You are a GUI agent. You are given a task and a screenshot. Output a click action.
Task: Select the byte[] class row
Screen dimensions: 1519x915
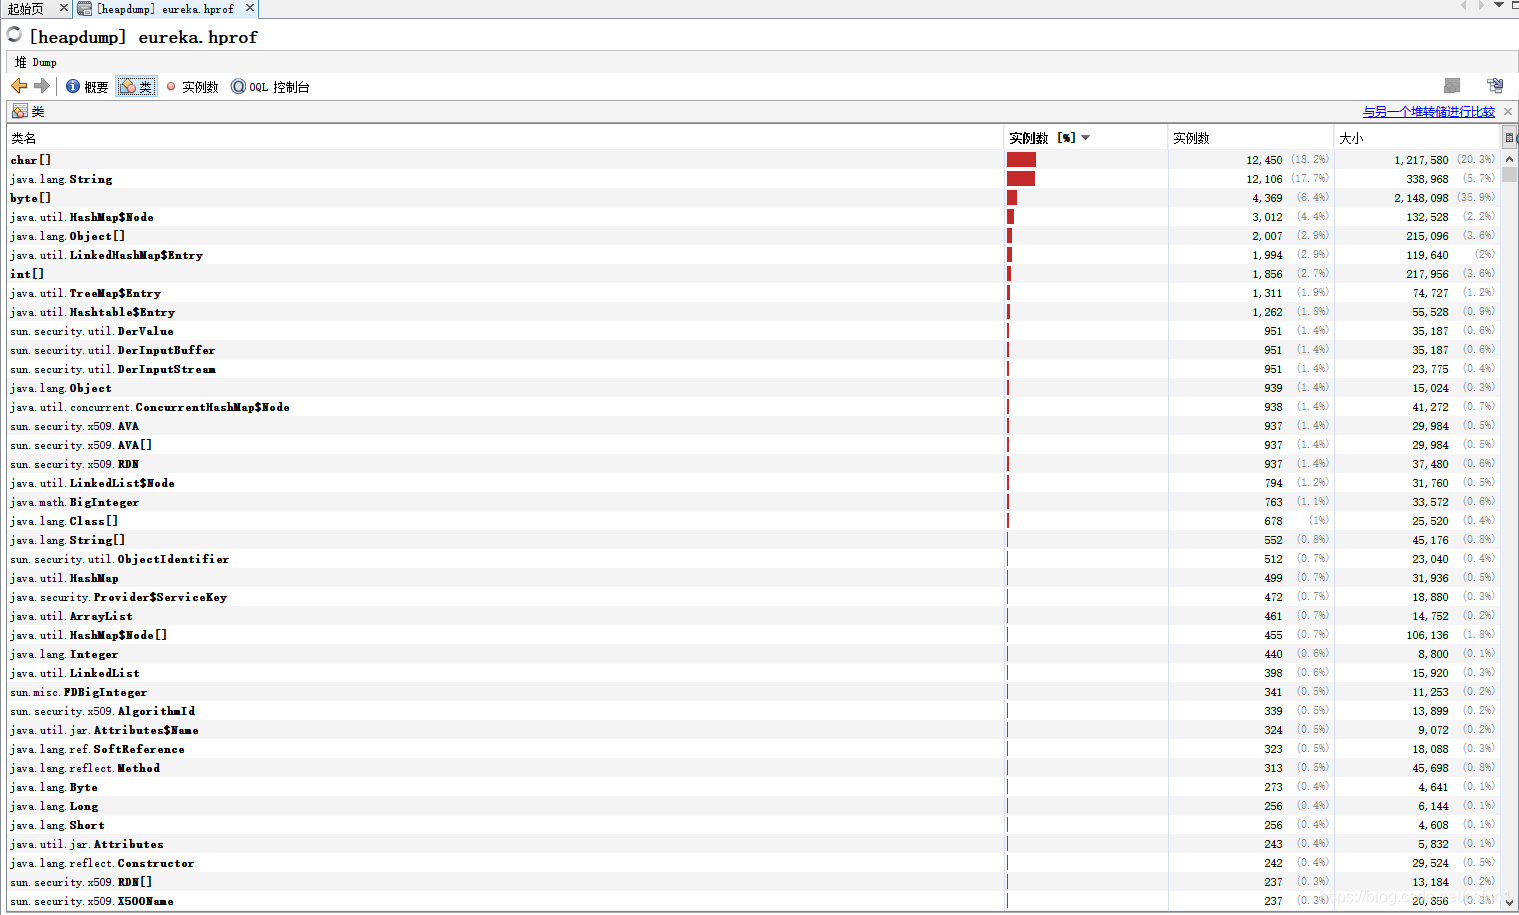point(755,198)
